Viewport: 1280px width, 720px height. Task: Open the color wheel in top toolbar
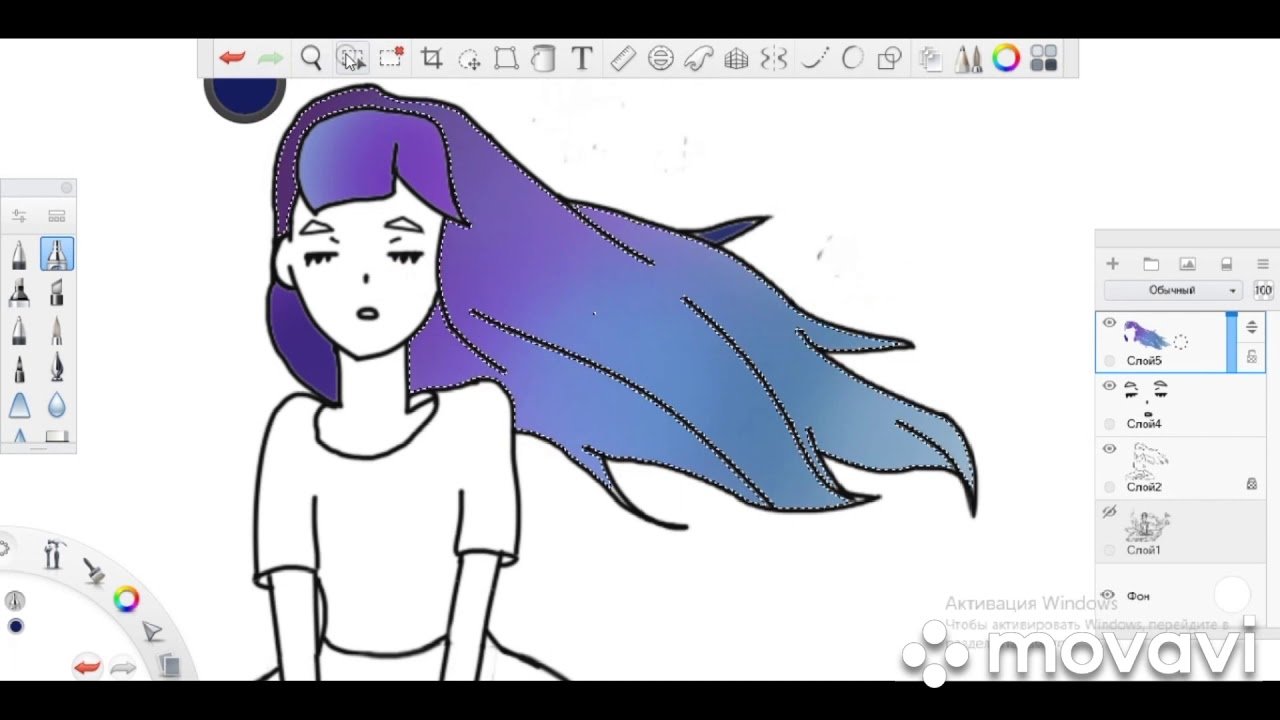pyautogui.click(x=1006, y=58)
